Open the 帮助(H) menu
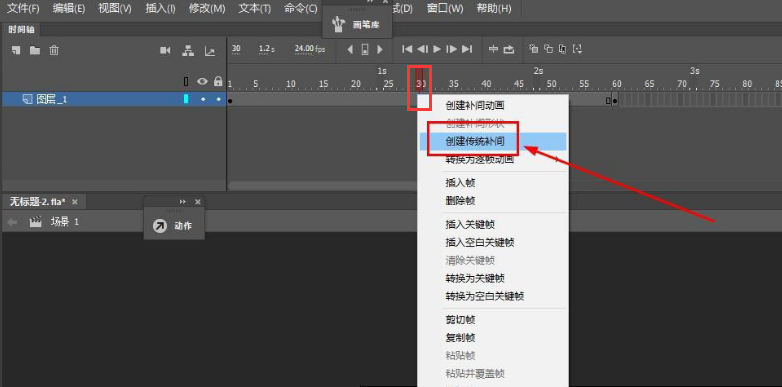The width and height of the screenshot is (782, 387). click(494, 8)
